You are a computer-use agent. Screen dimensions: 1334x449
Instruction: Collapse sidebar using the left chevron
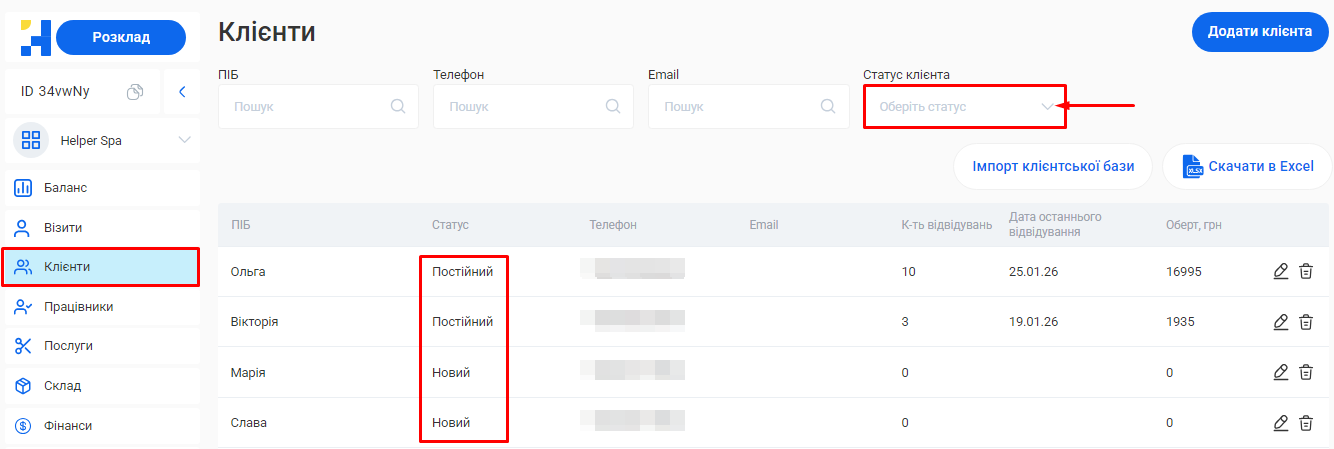point(182,92)
